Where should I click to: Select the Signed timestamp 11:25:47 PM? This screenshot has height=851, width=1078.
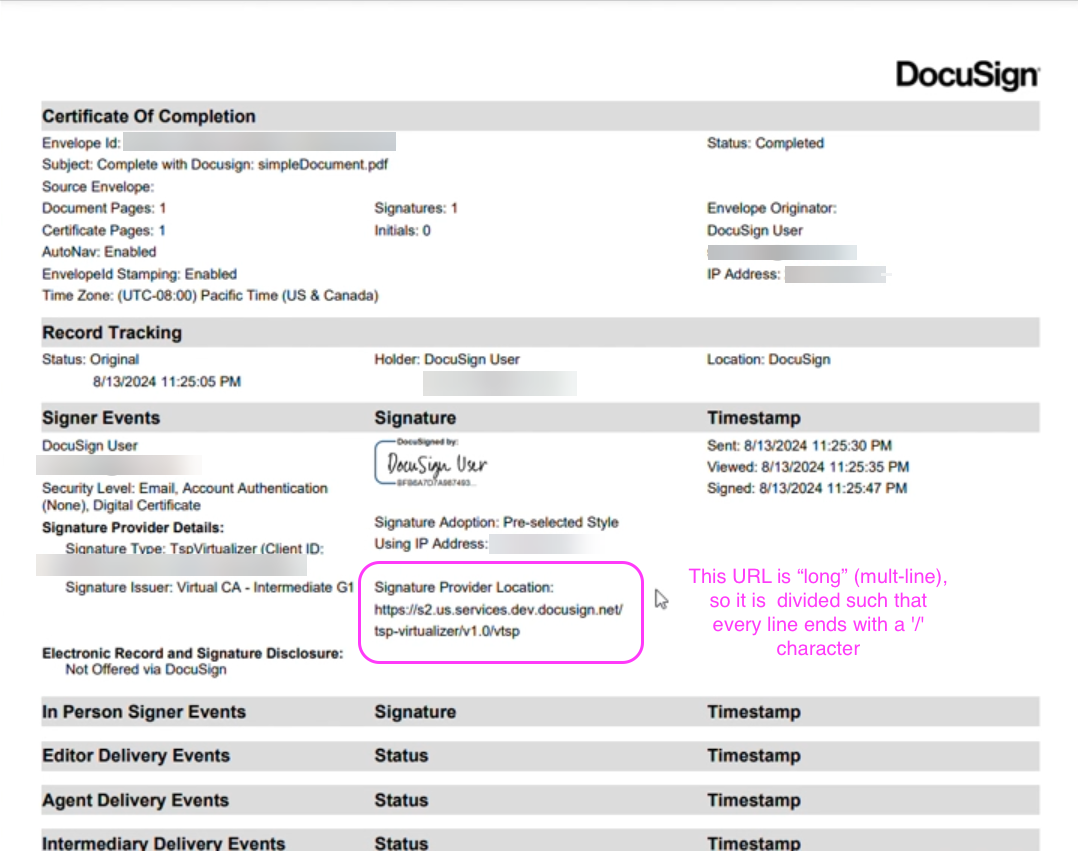click(807, 489)
